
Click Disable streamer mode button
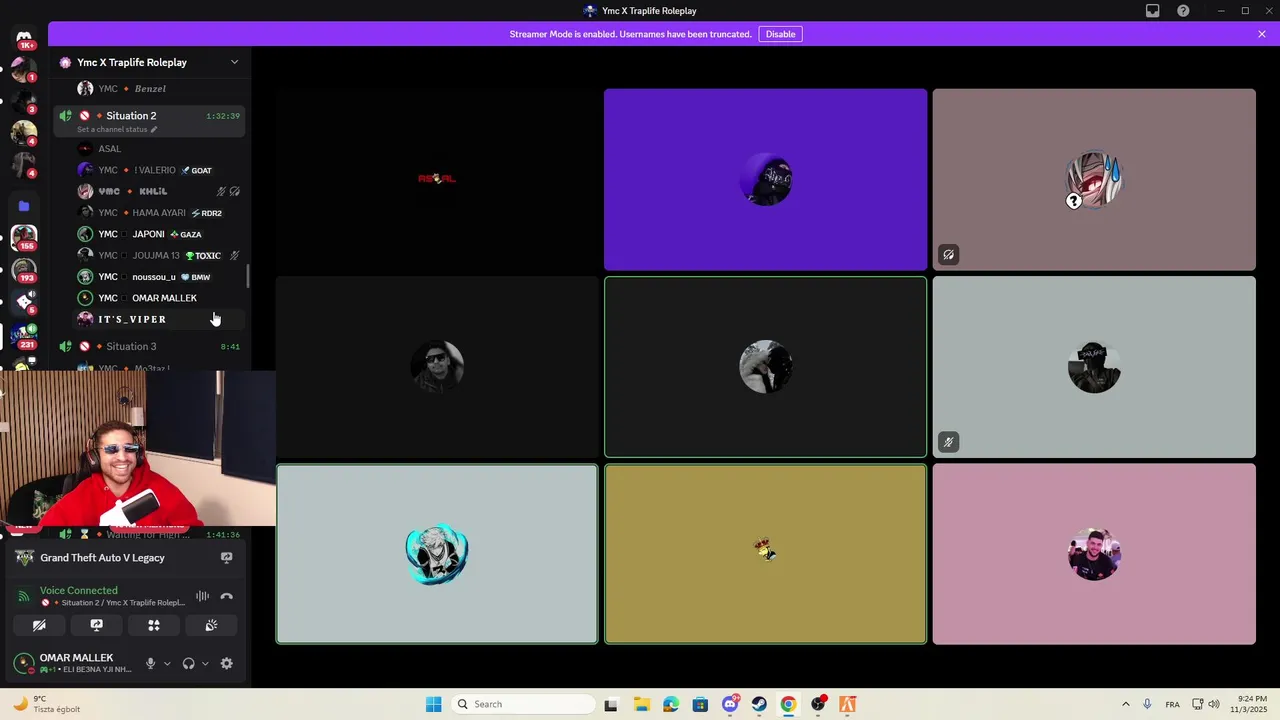pos(780,34)
